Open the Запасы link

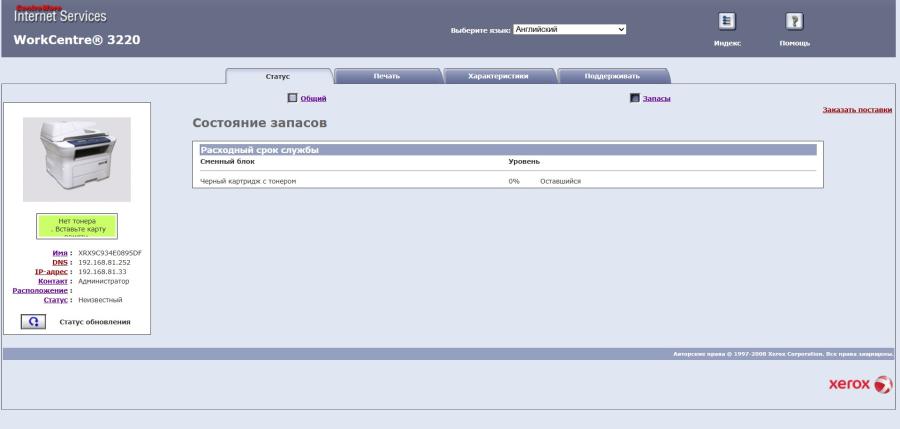657,98
